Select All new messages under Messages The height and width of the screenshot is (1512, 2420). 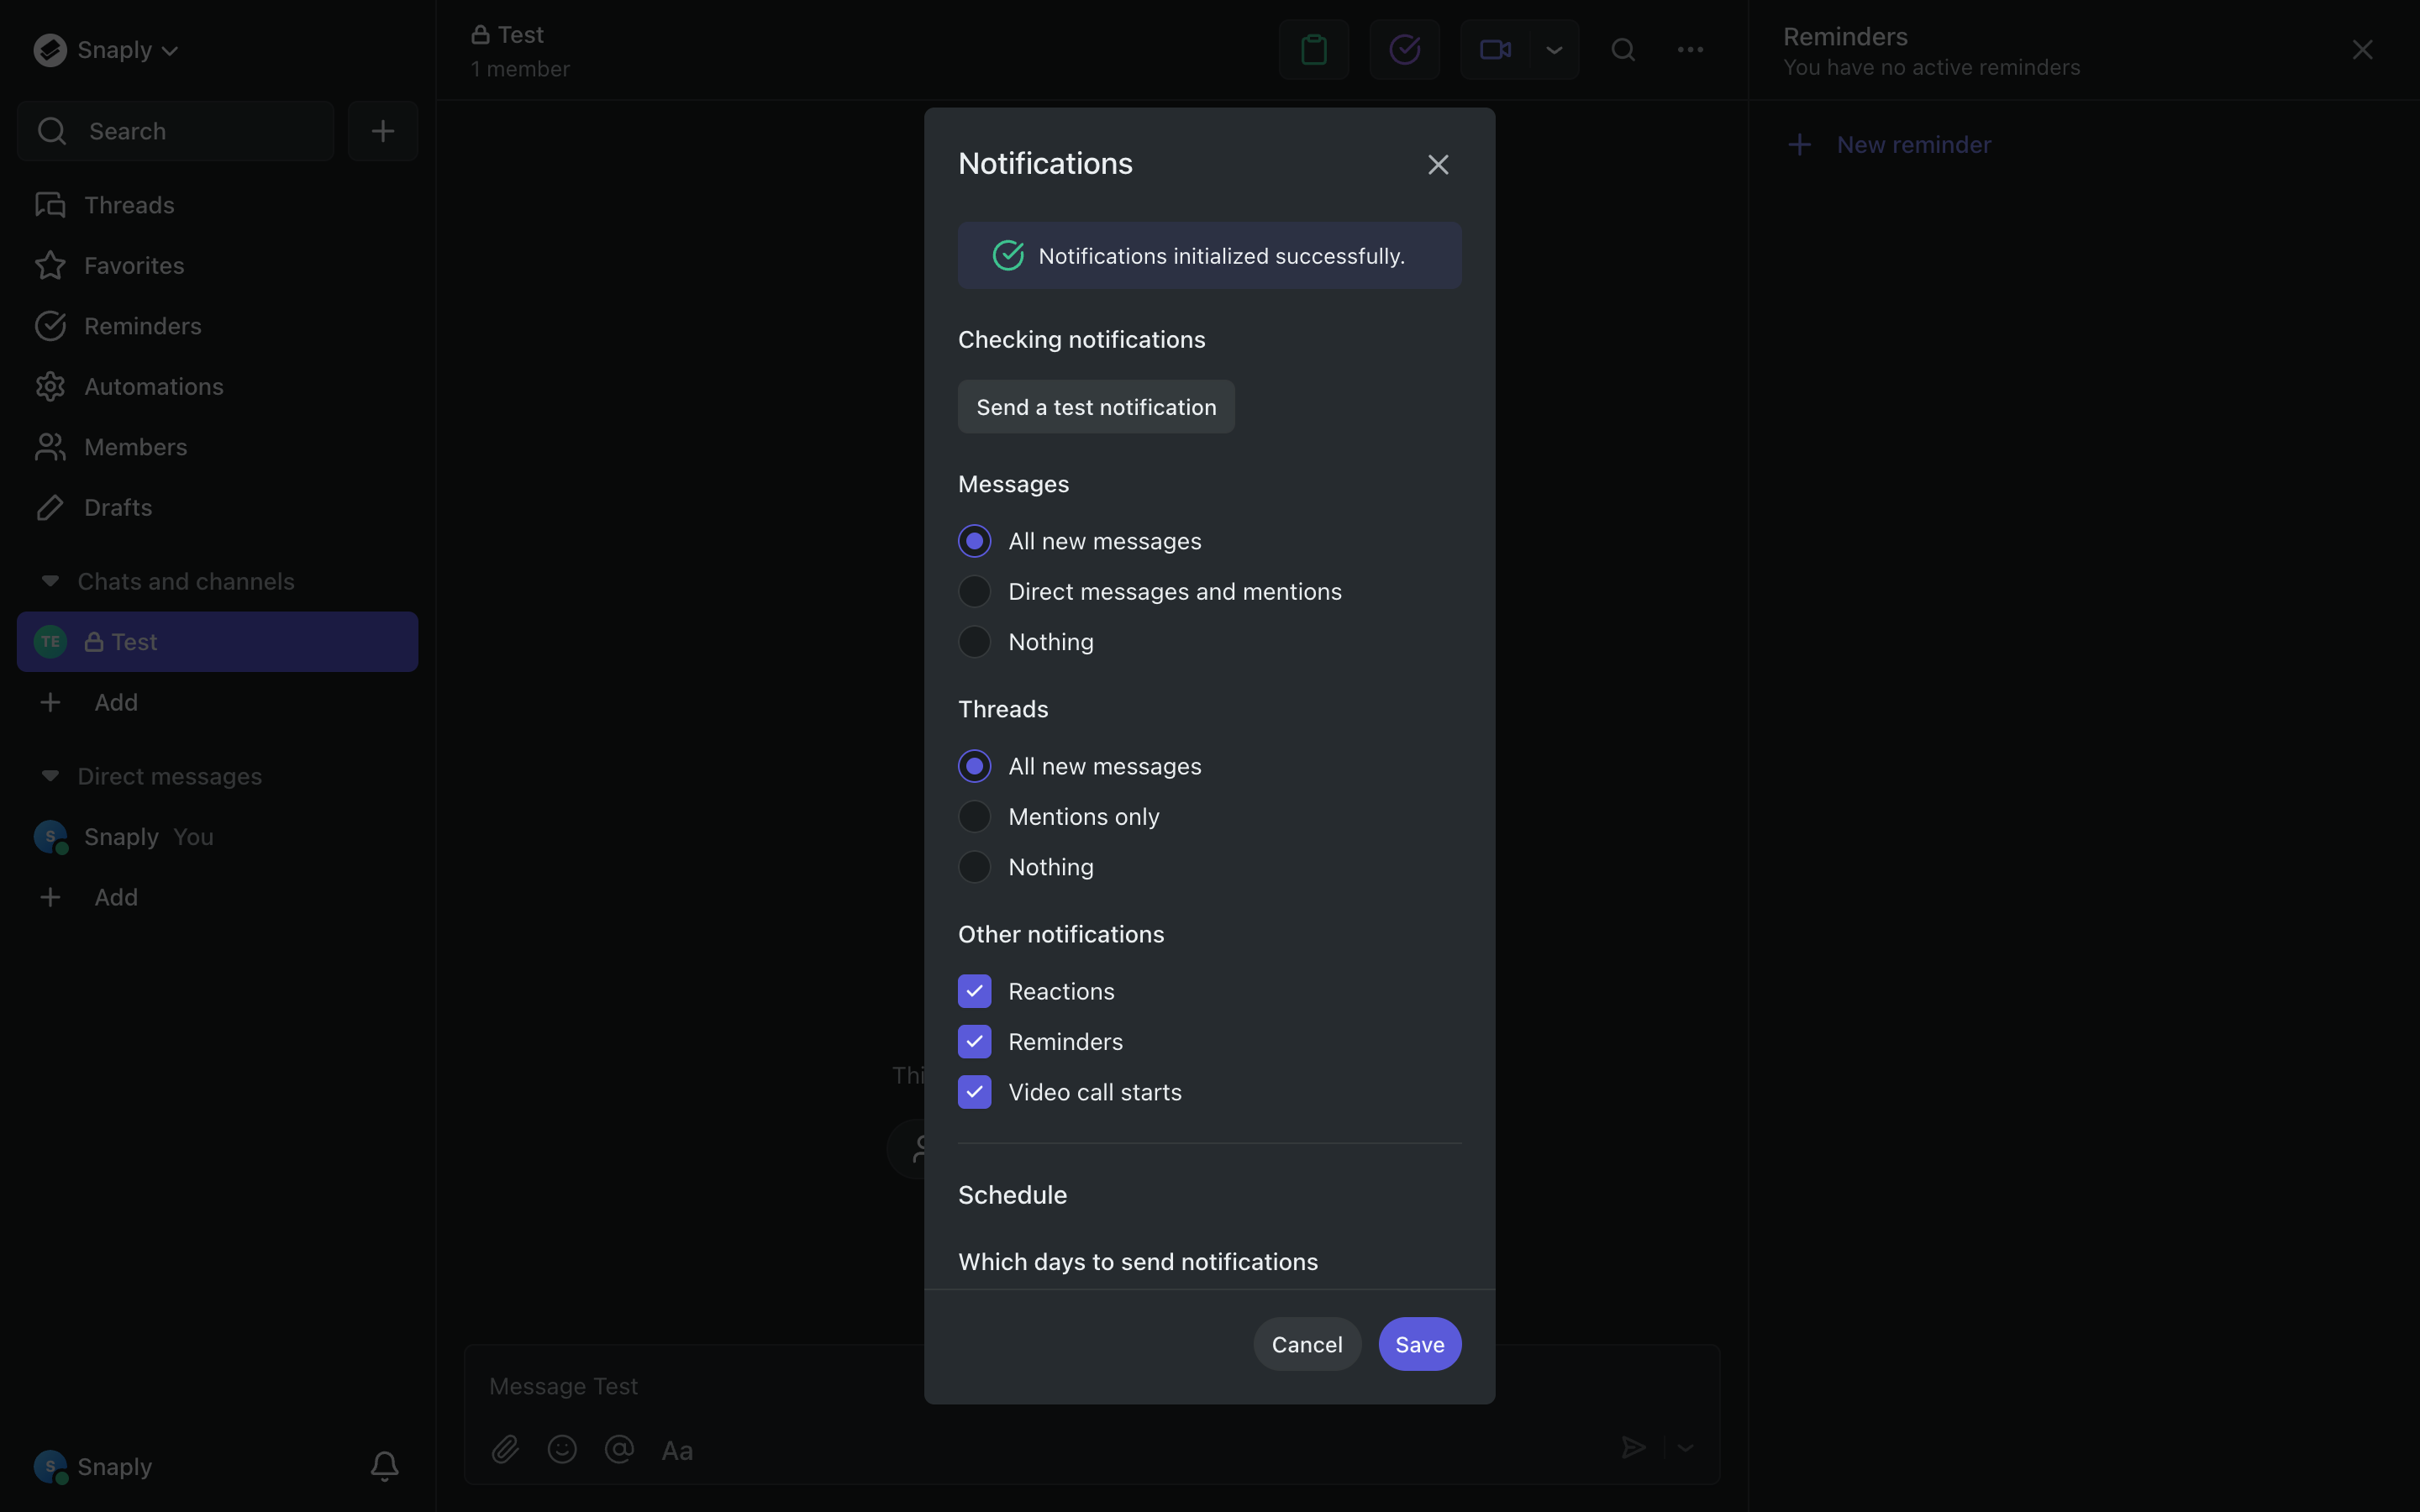pos(975,541)
